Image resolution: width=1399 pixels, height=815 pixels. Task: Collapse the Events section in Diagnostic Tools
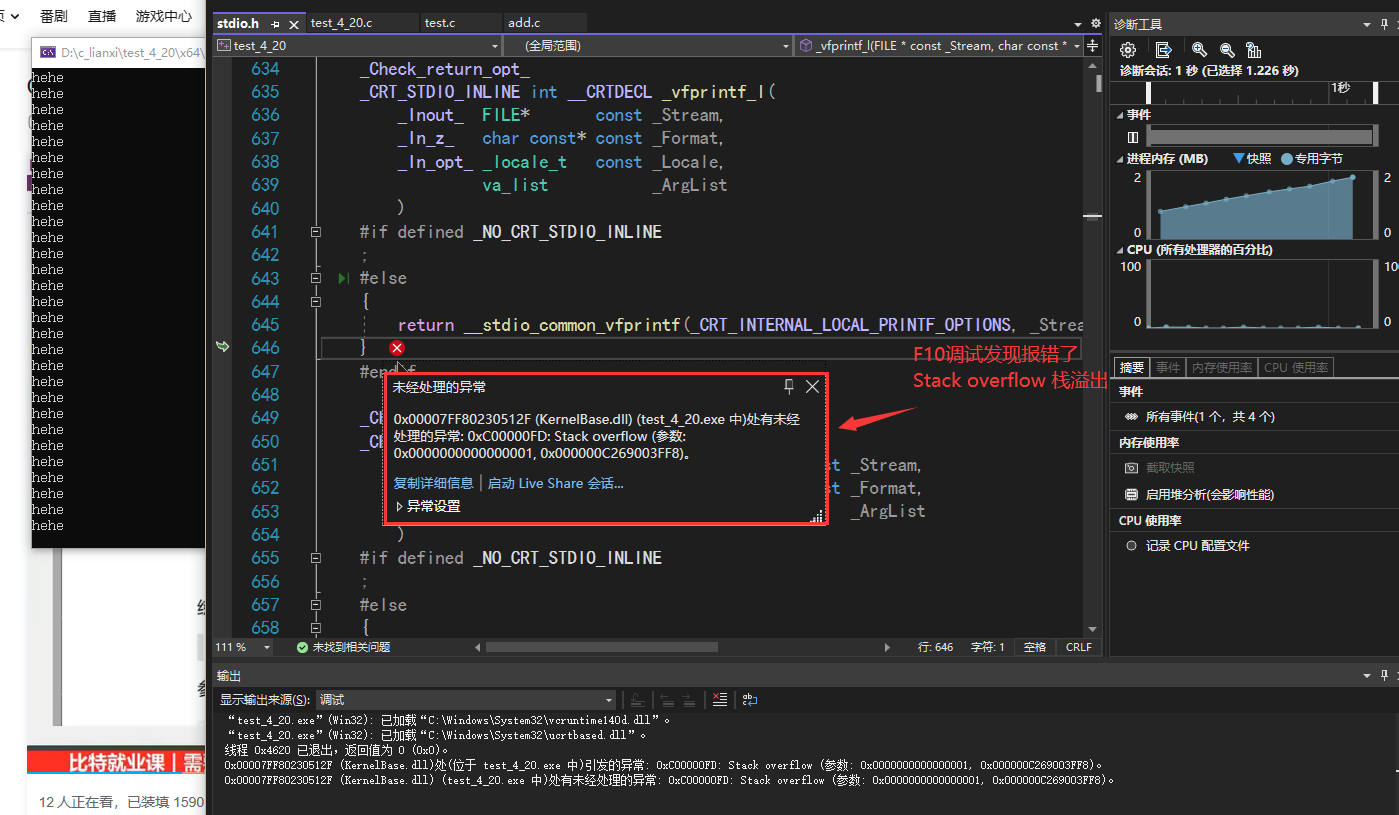pos(1120,115)
